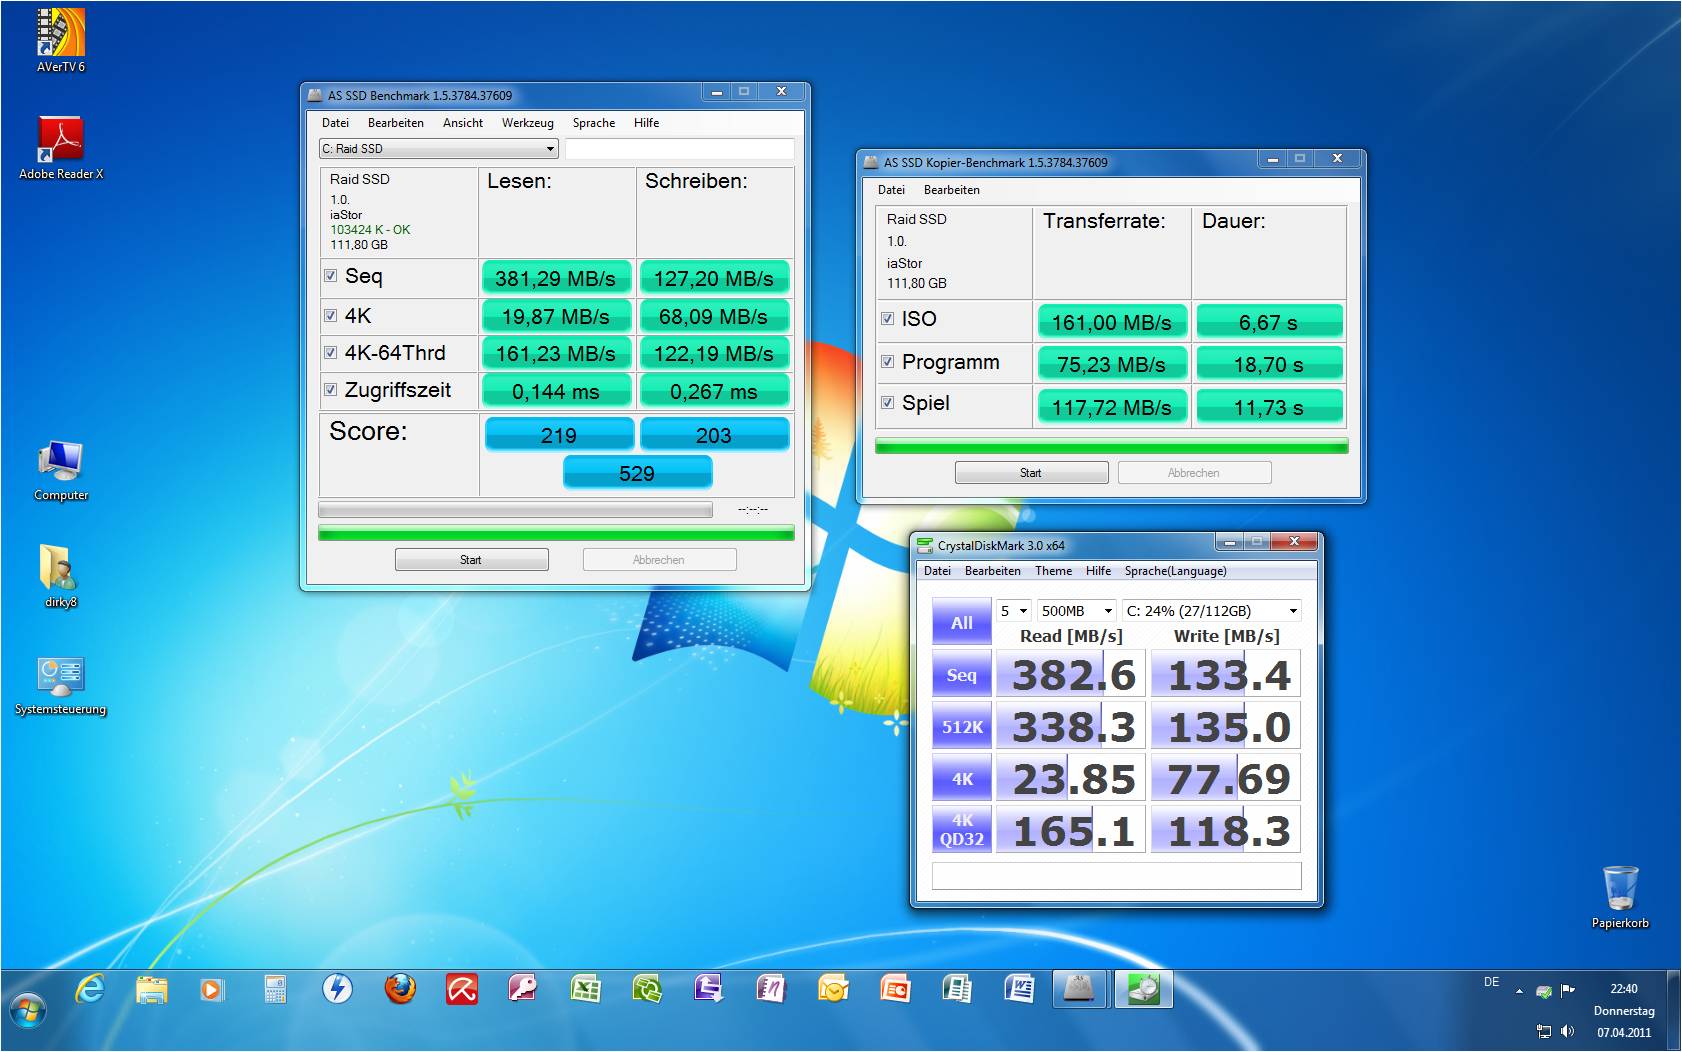The width and height of the screenshot is (1682, 1052).
Task: Click the Seq test button in CrystalDiskMark
Action: point(961,675)
